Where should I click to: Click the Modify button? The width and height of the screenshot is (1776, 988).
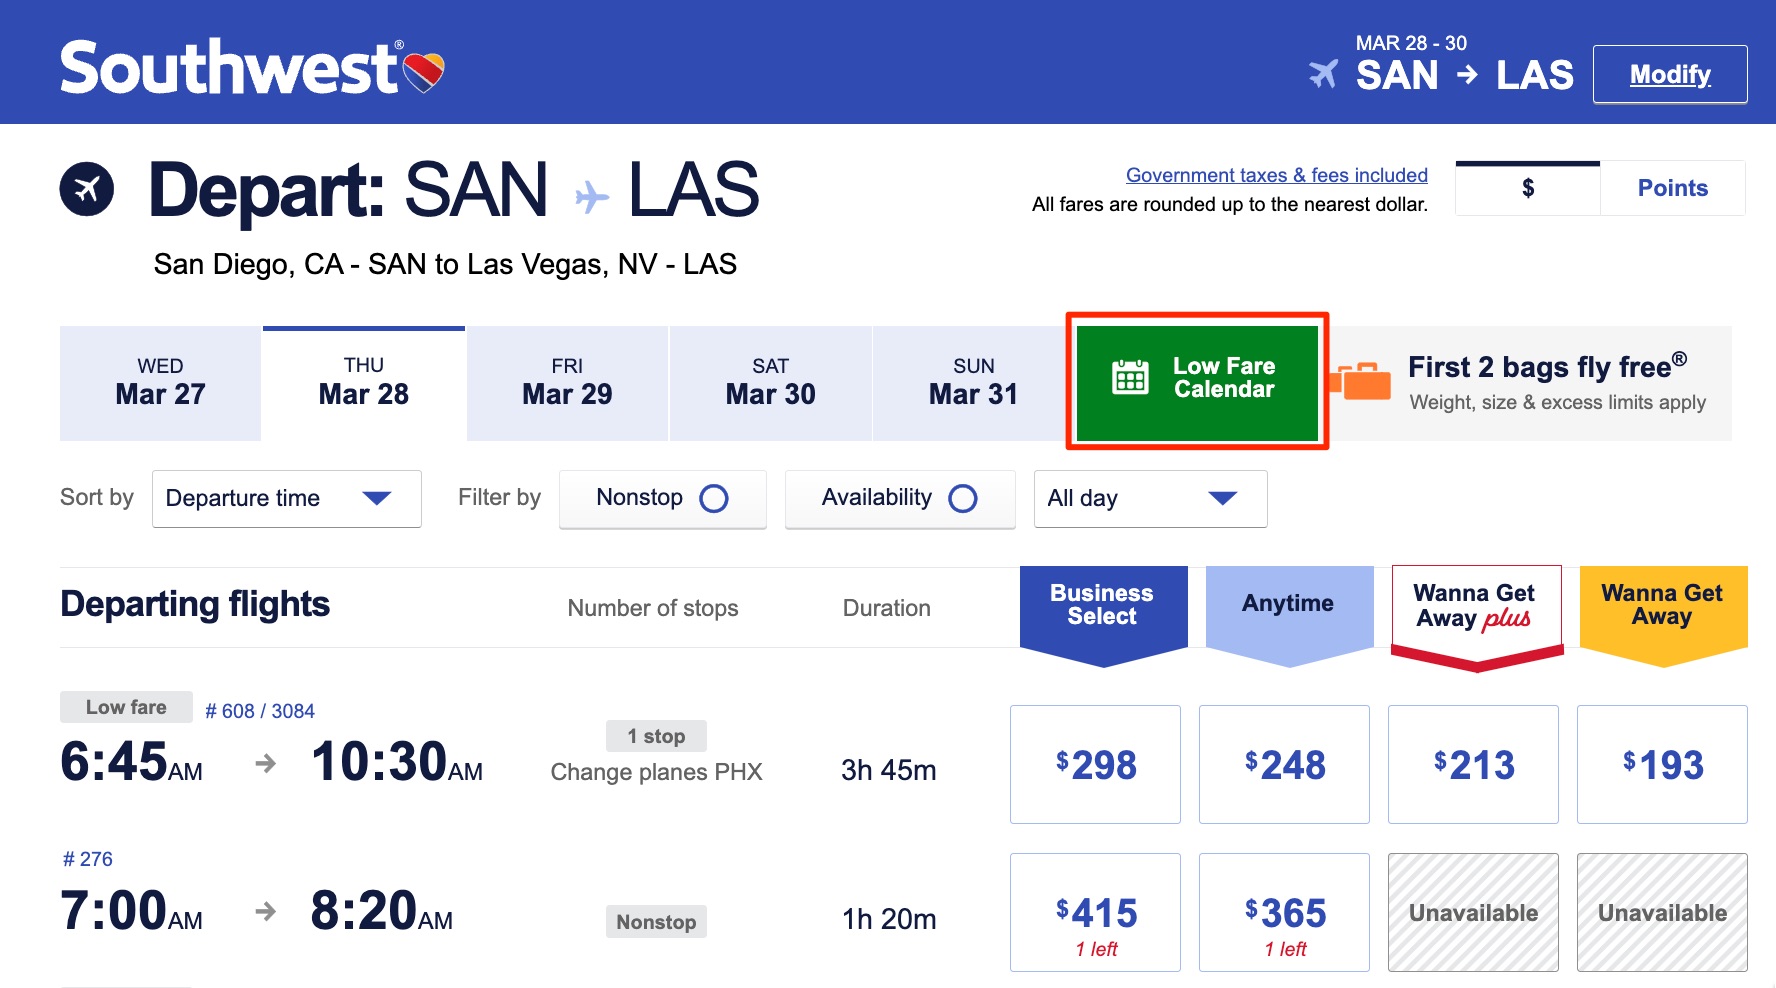pyautogui.click(x=1670, y=74)
